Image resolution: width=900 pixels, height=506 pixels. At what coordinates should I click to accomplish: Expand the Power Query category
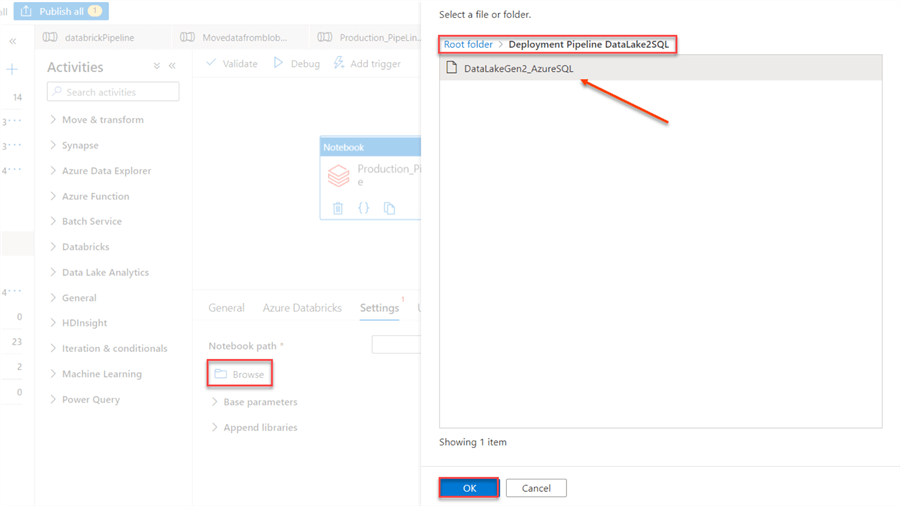click(x=91, y=399)
